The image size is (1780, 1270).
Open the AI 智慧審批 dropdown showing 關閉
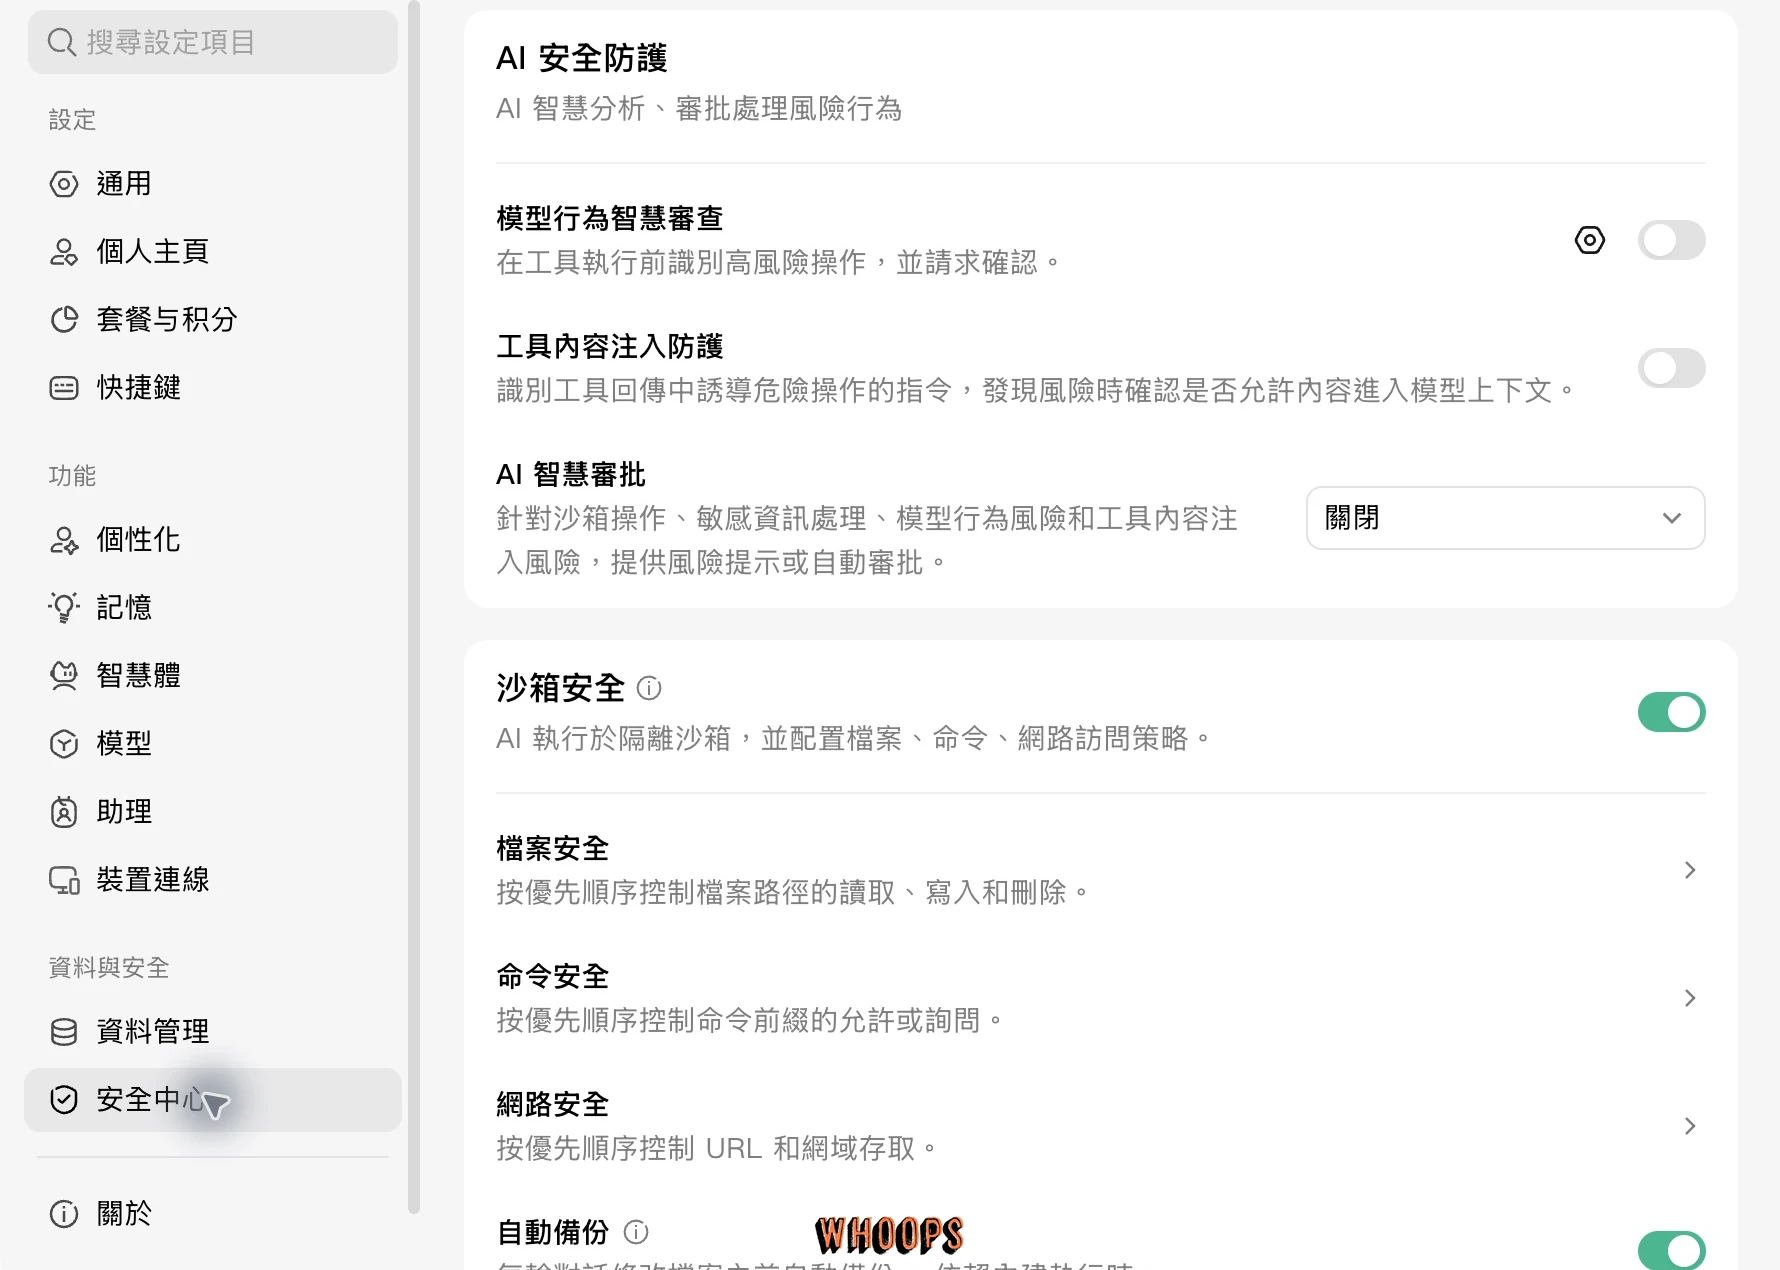pyautogui.click(x=1505, y=518)
